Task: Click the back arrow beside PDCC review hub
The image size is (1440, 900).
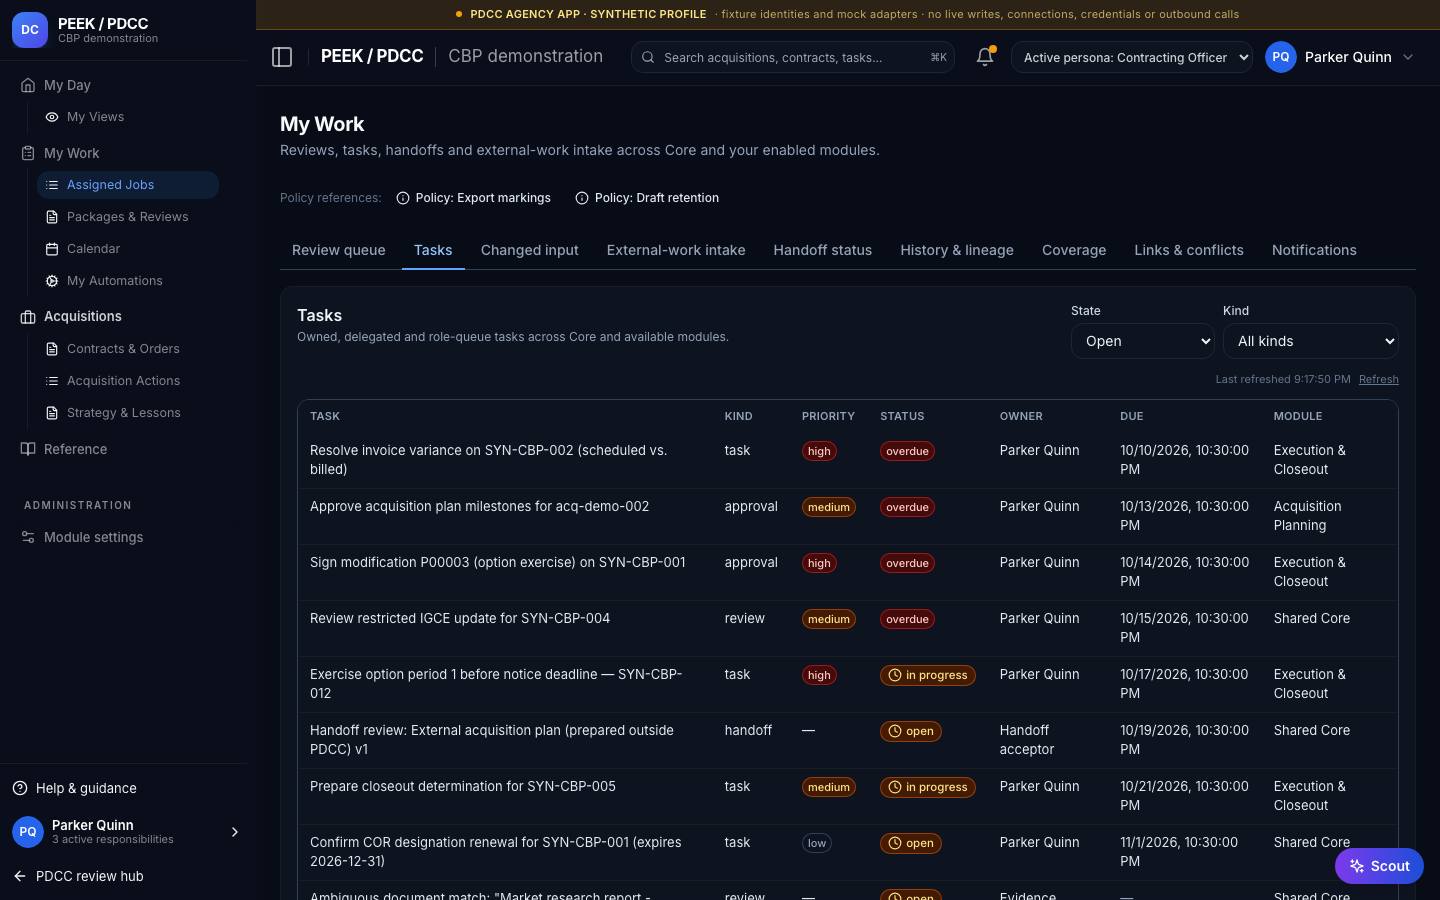Action: coord(20,876)
